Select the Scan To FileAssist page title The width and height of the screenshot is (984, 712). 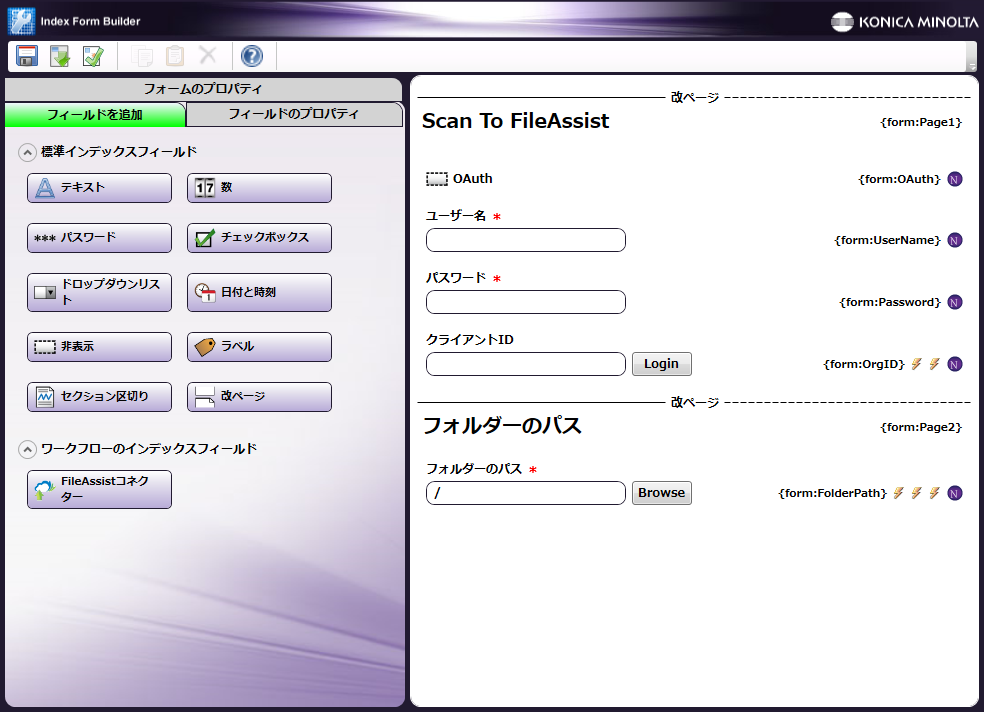(515, 121)
